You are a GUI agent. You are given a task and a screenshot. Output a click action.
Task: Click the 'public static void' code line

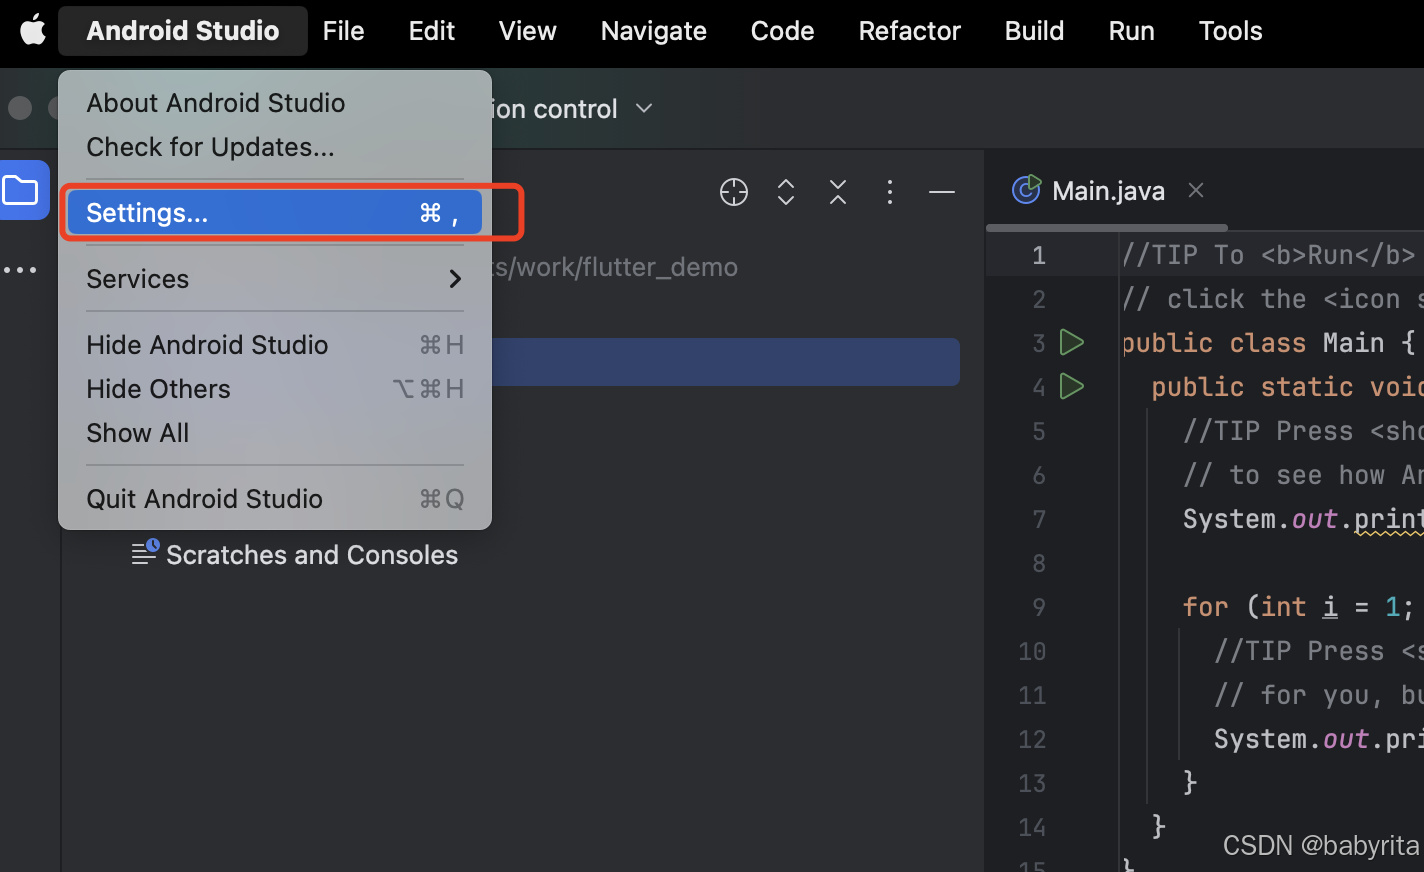1287,387
